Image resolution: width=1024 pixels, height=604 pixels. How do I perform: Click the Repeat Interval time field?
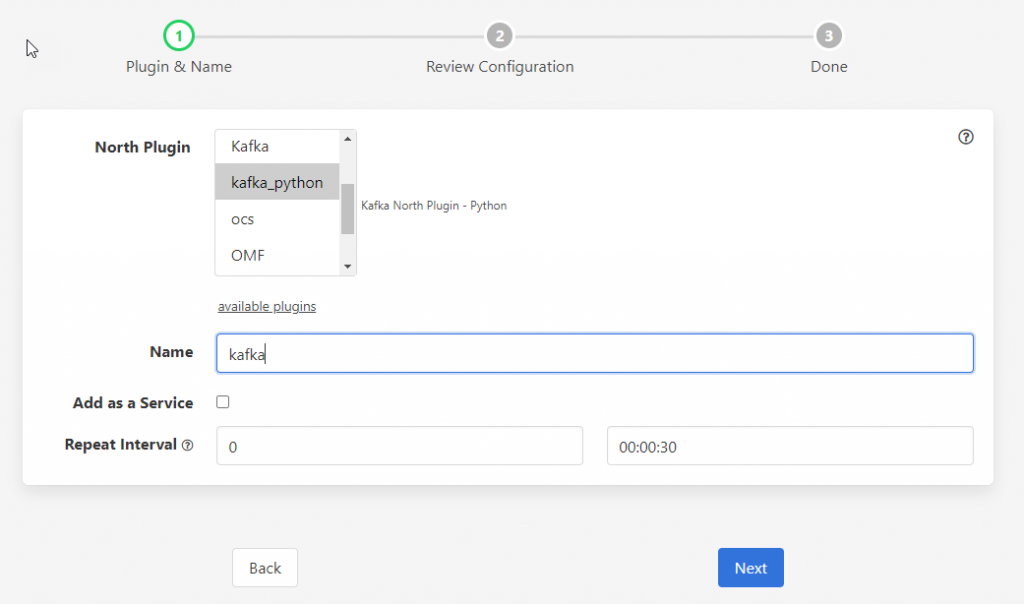pos(790,446)
